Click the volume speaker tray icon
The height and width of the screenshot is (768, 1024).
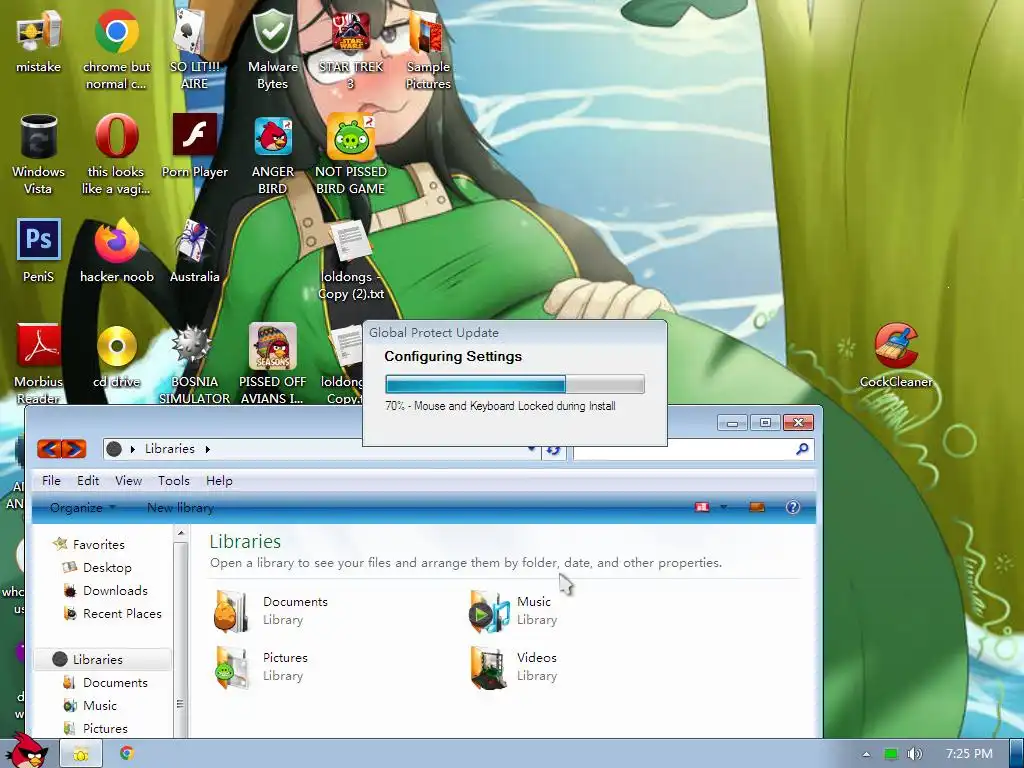pyautogui.click(x=914, y=754)
